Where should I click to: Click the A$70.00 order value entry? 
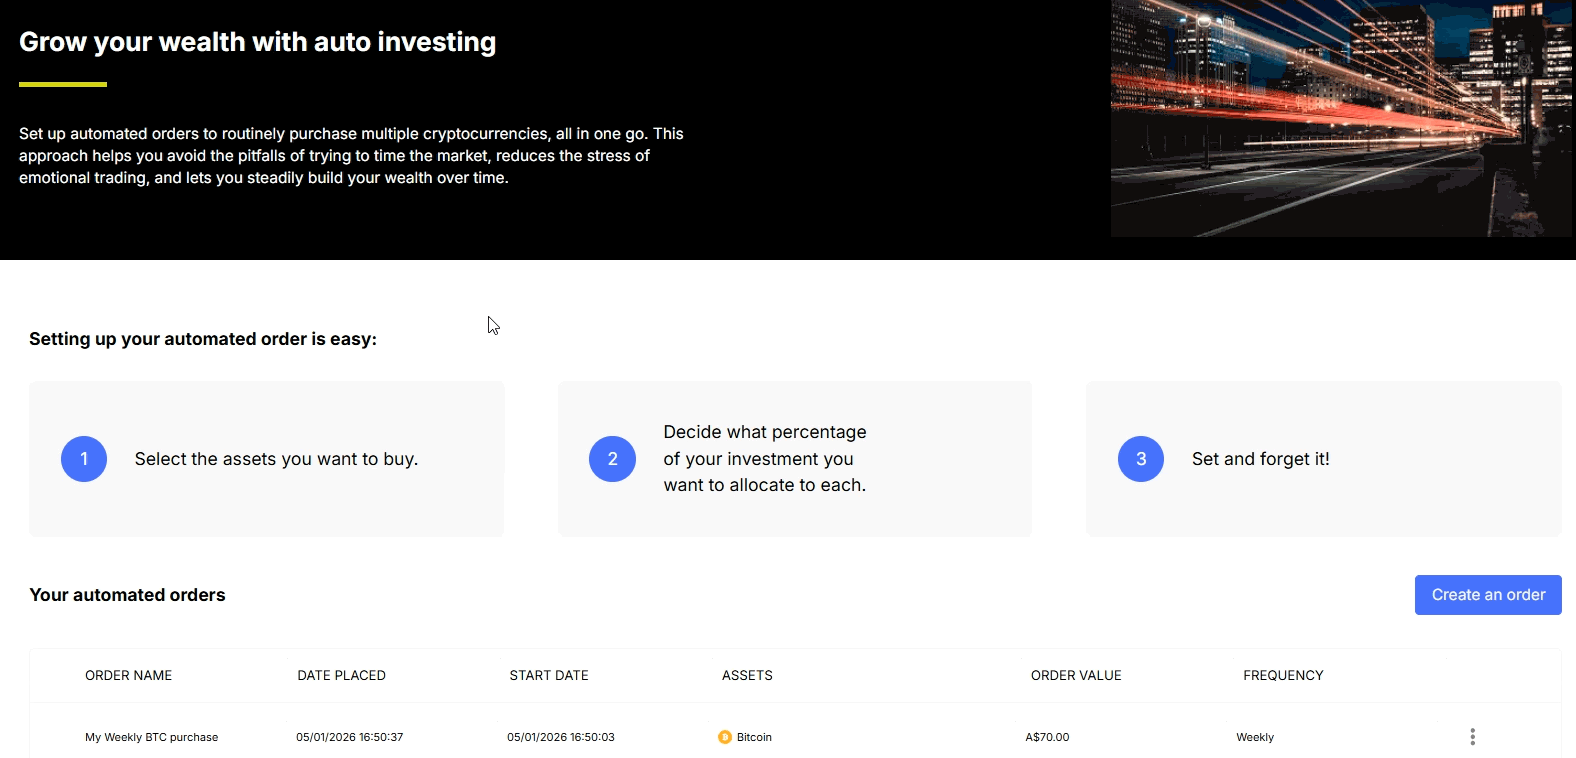point(1047,736)
